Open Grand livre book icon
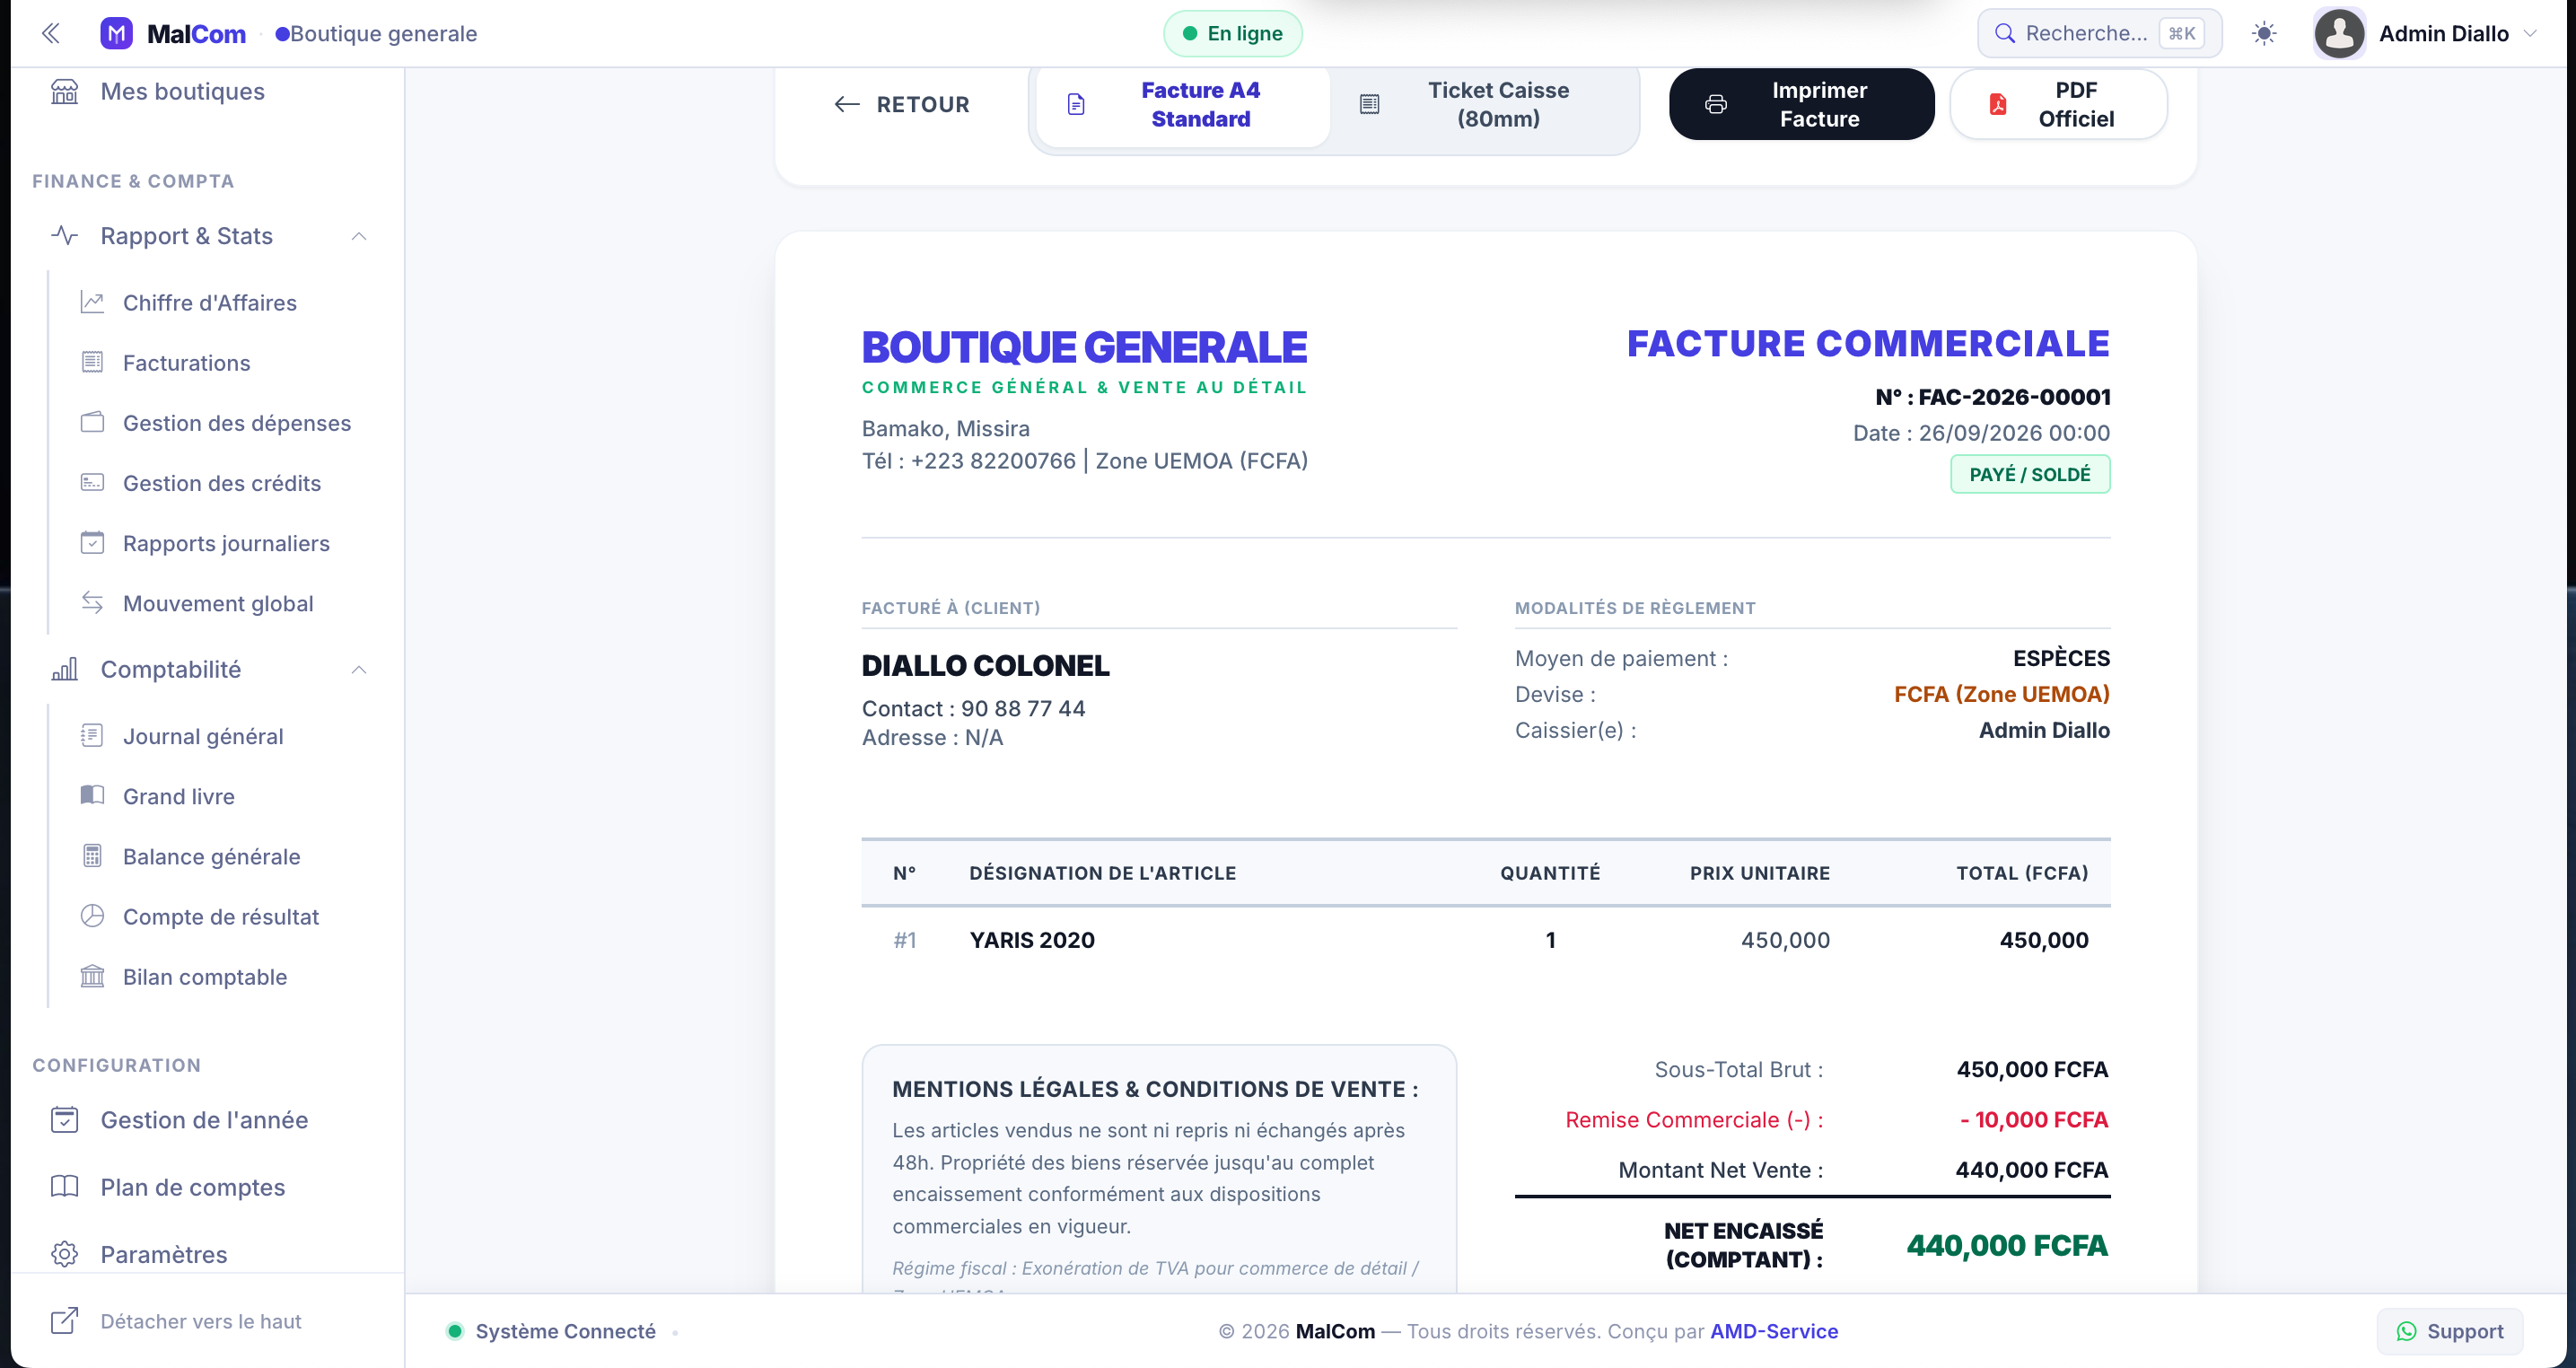 click(x=92, y=796)
